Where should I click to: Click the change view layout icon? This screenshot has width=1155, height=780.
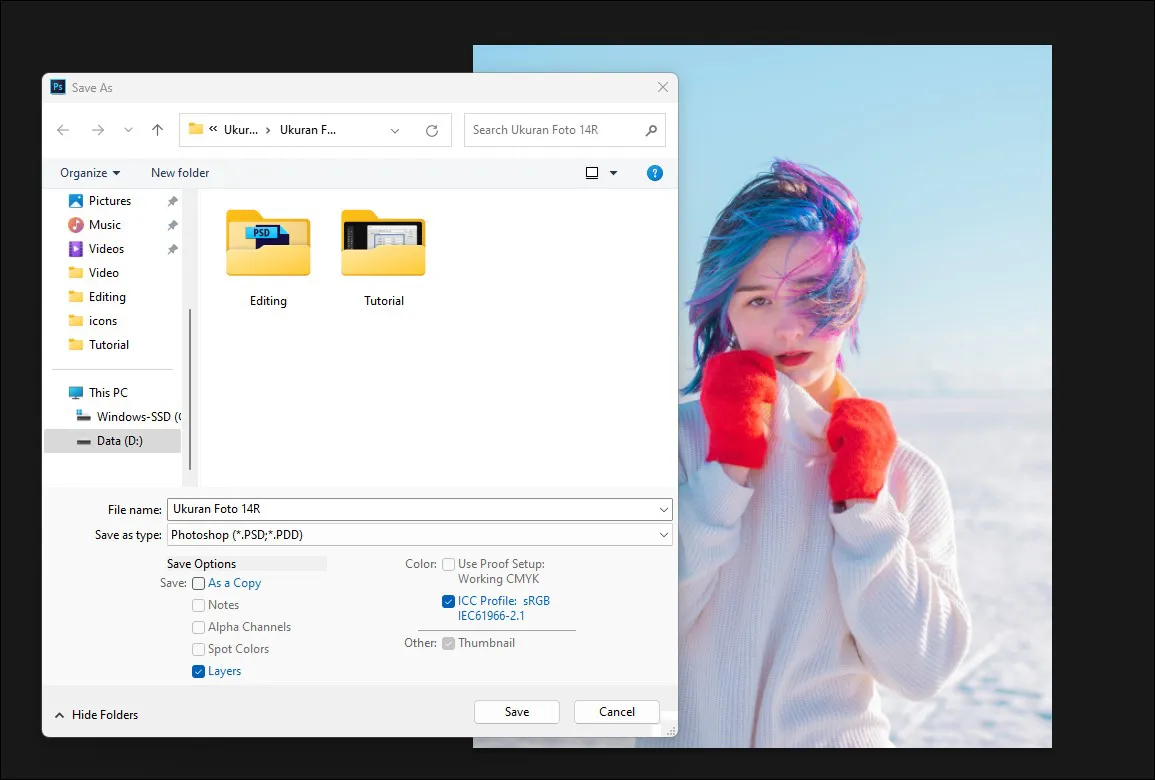click(592, 173)
